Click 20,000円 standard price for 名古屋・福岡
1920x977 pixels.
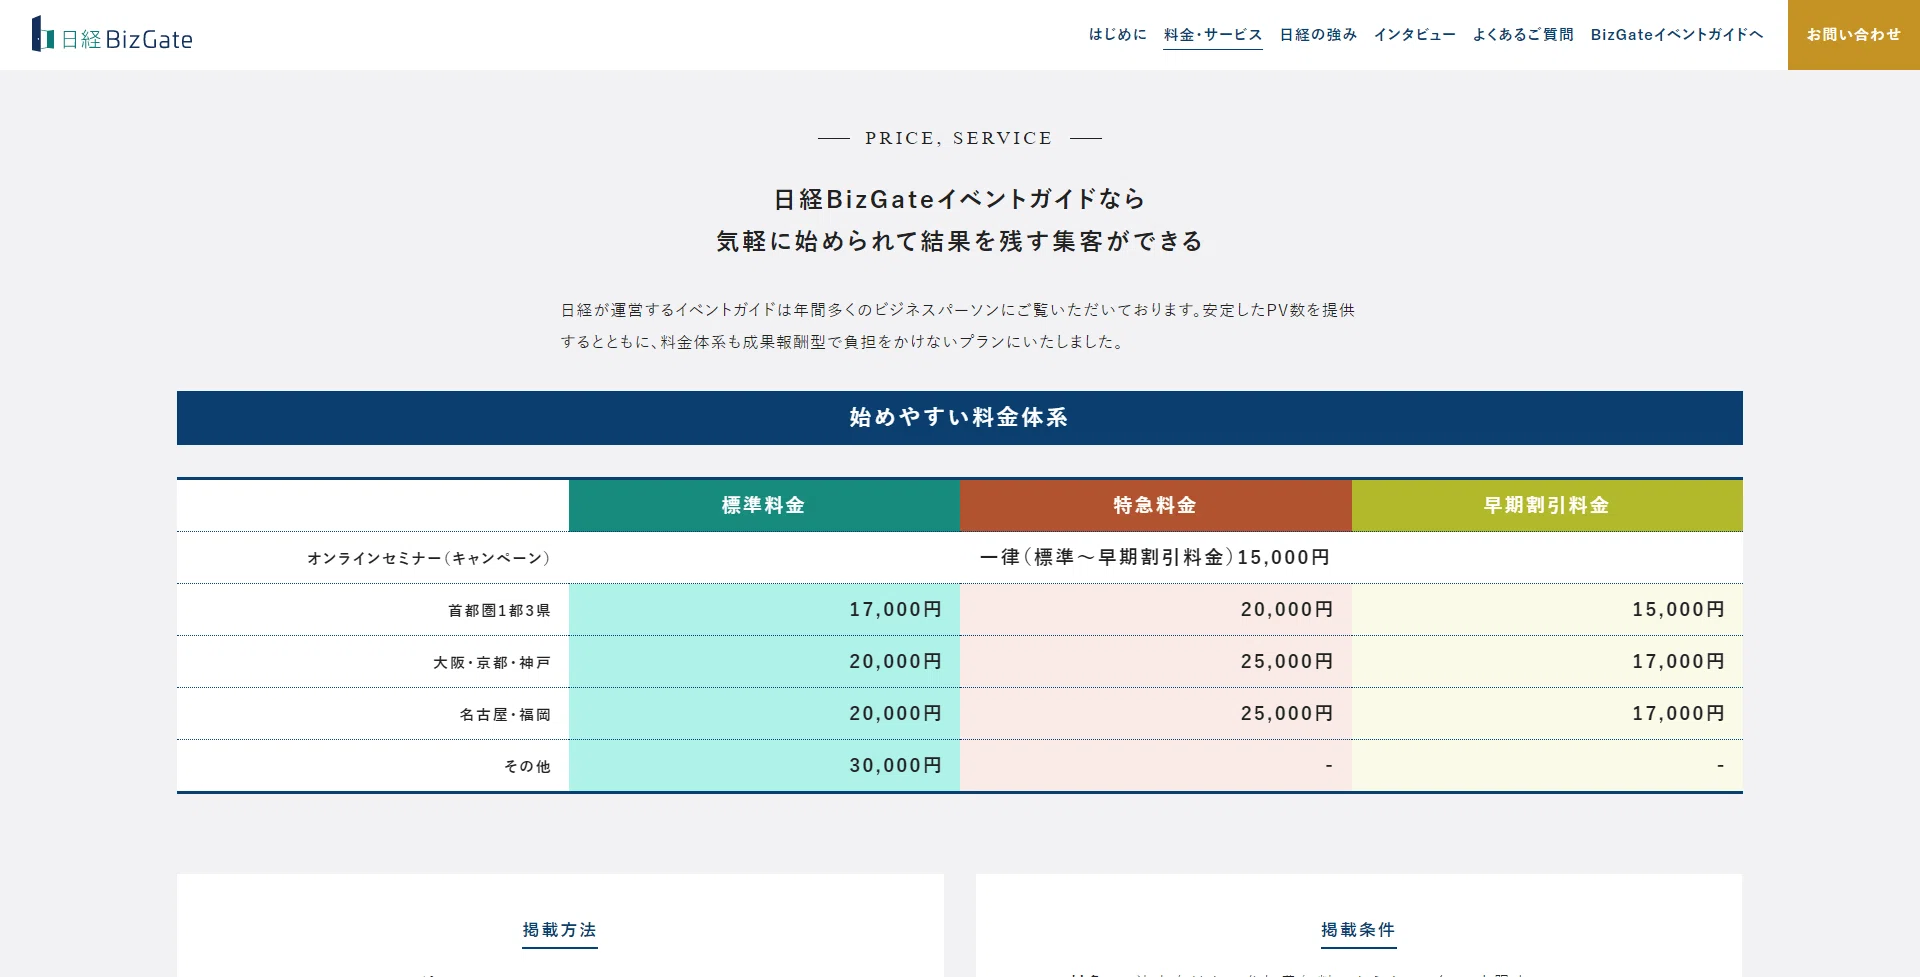(x=896, y=714)
